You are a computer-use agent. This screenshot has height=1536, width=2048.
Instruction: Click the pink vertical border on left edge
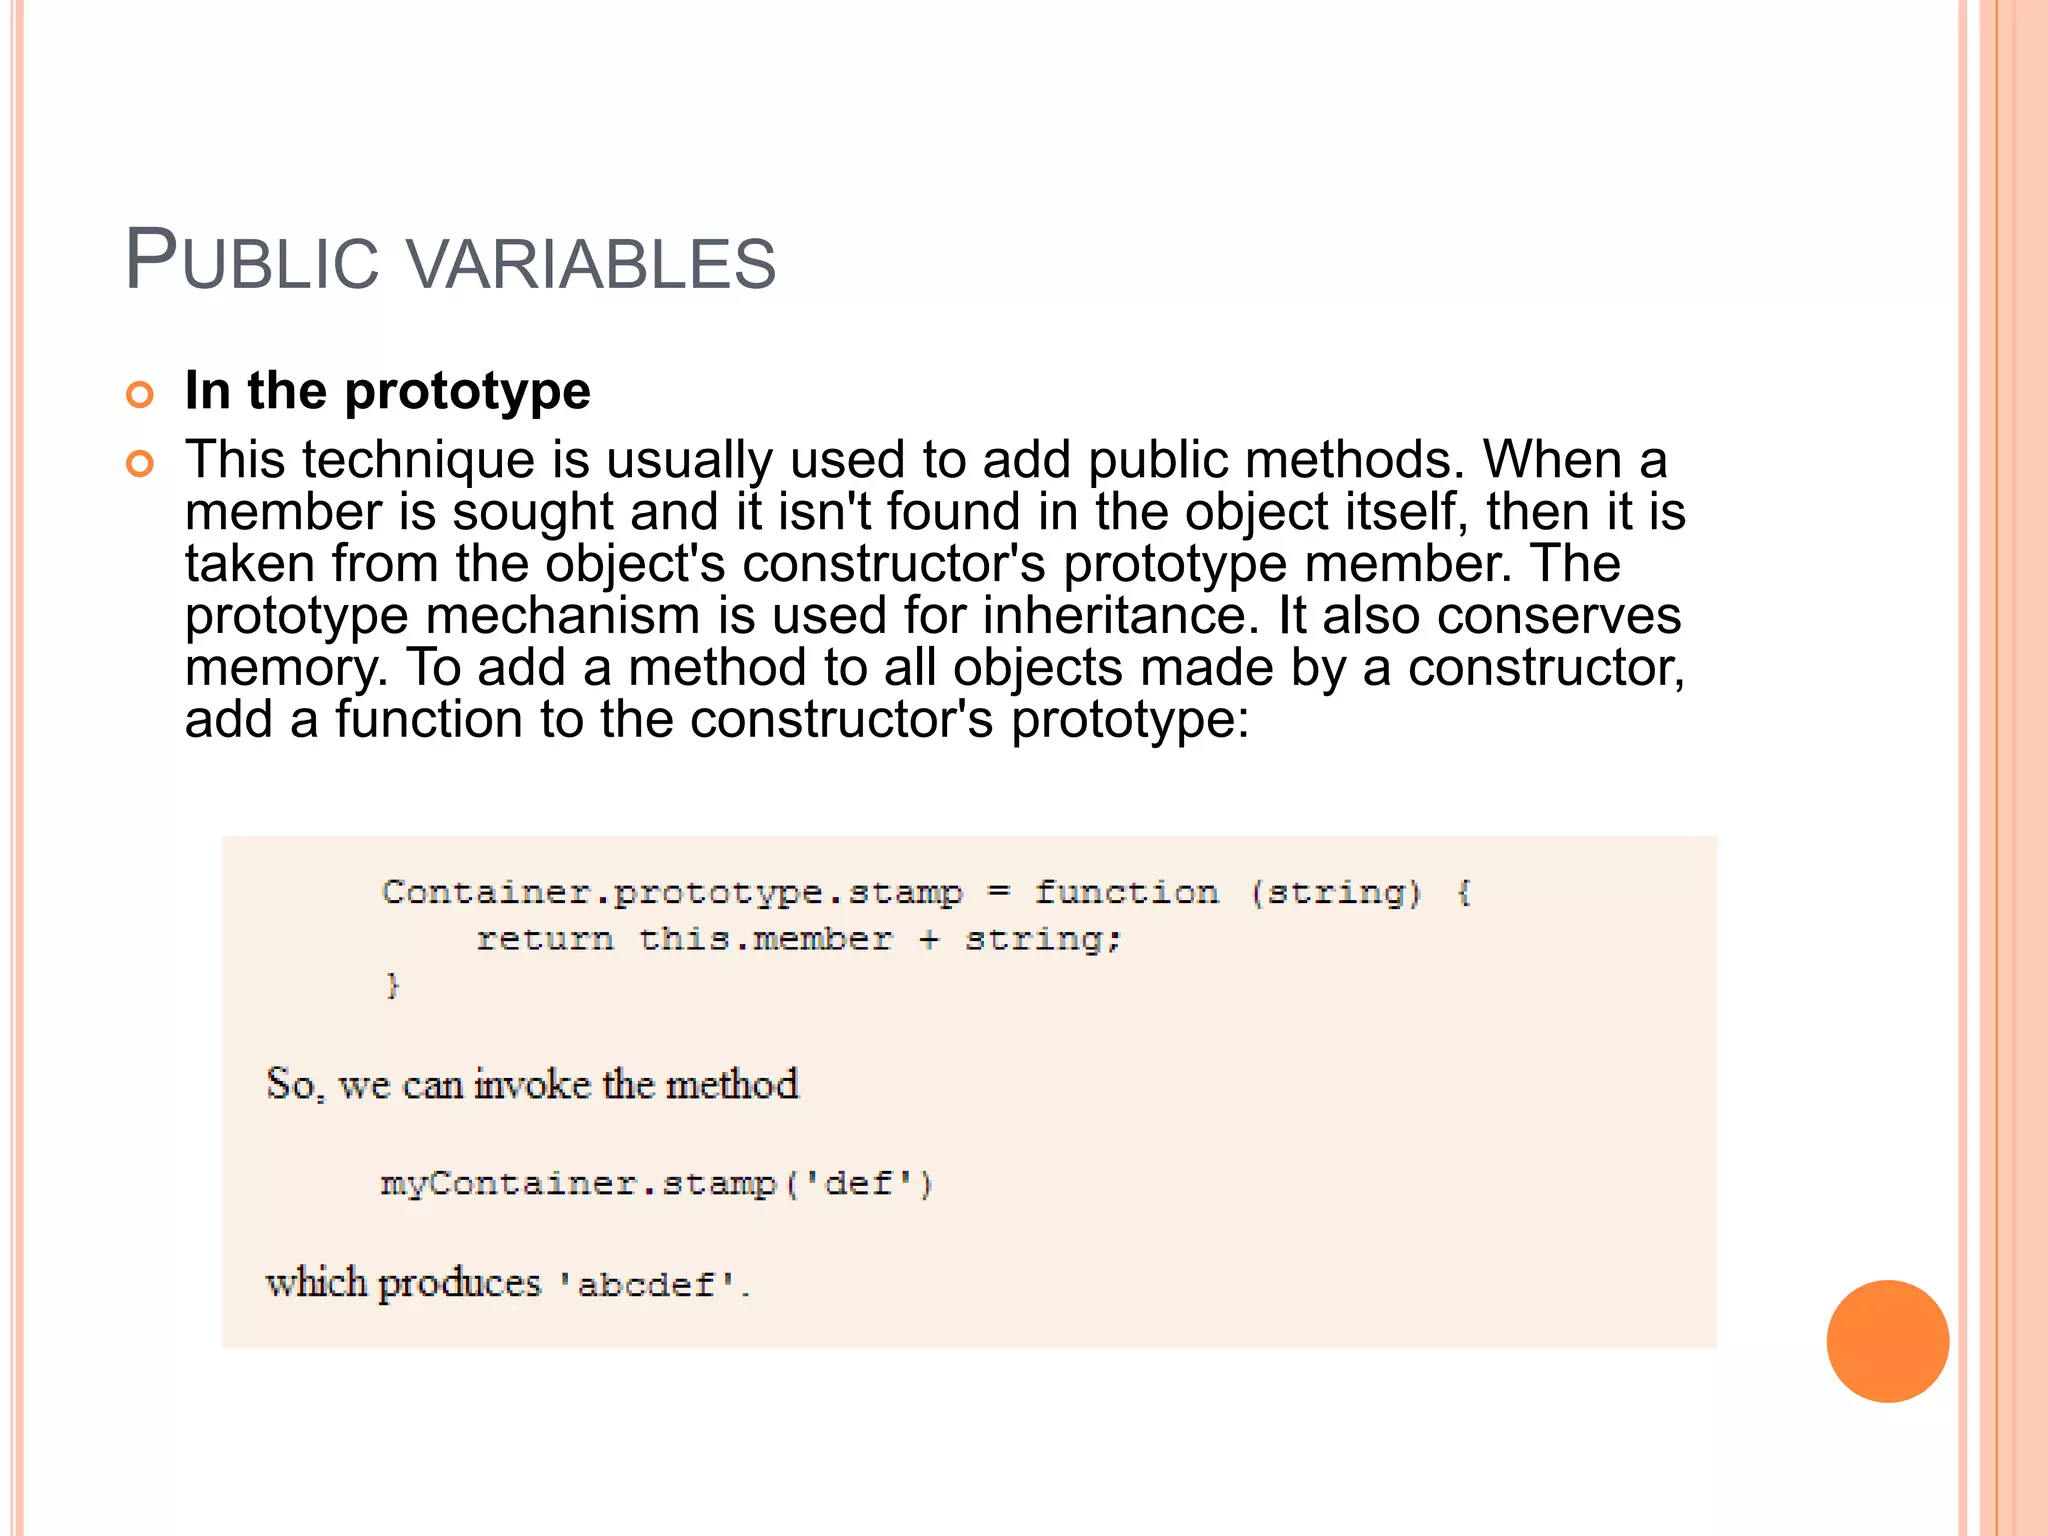click(x=16, y=768)
